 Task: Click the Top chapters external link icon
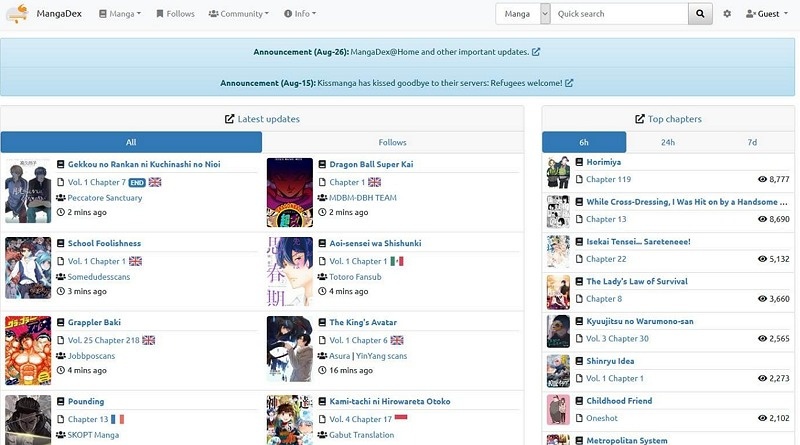pyautogui.click(x=640, y=119)
